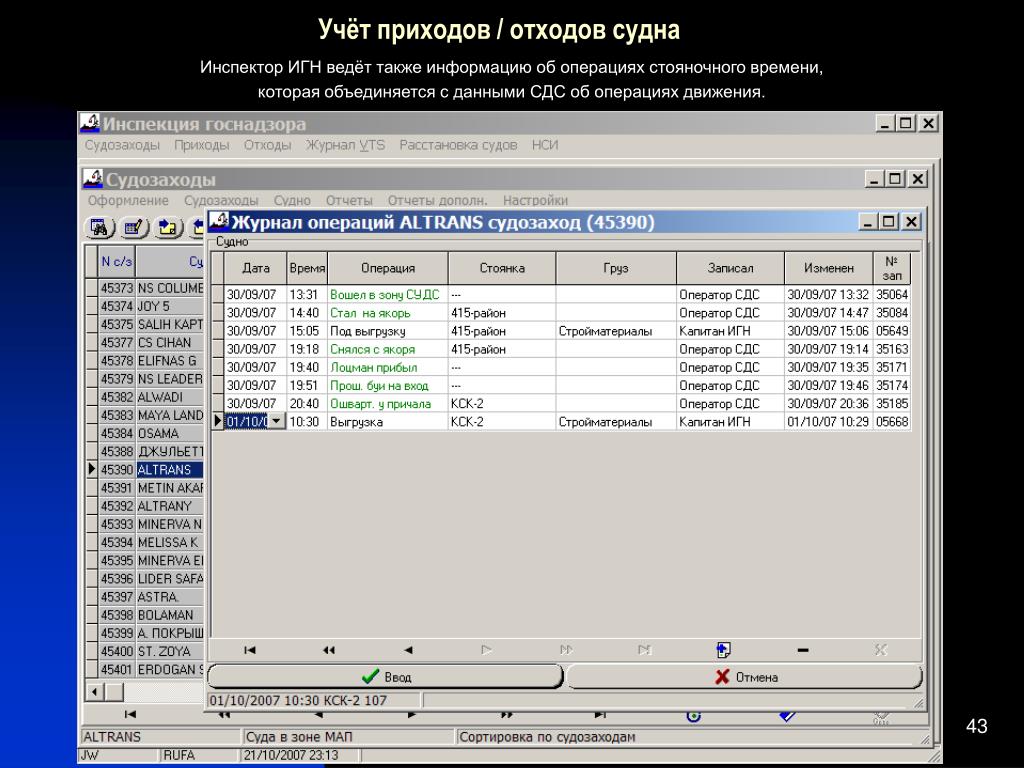This screenshot has height=768, width=1024.
Task: Click the 'Капитан ИГН' cell in 15:05 row
Action: 730,331
